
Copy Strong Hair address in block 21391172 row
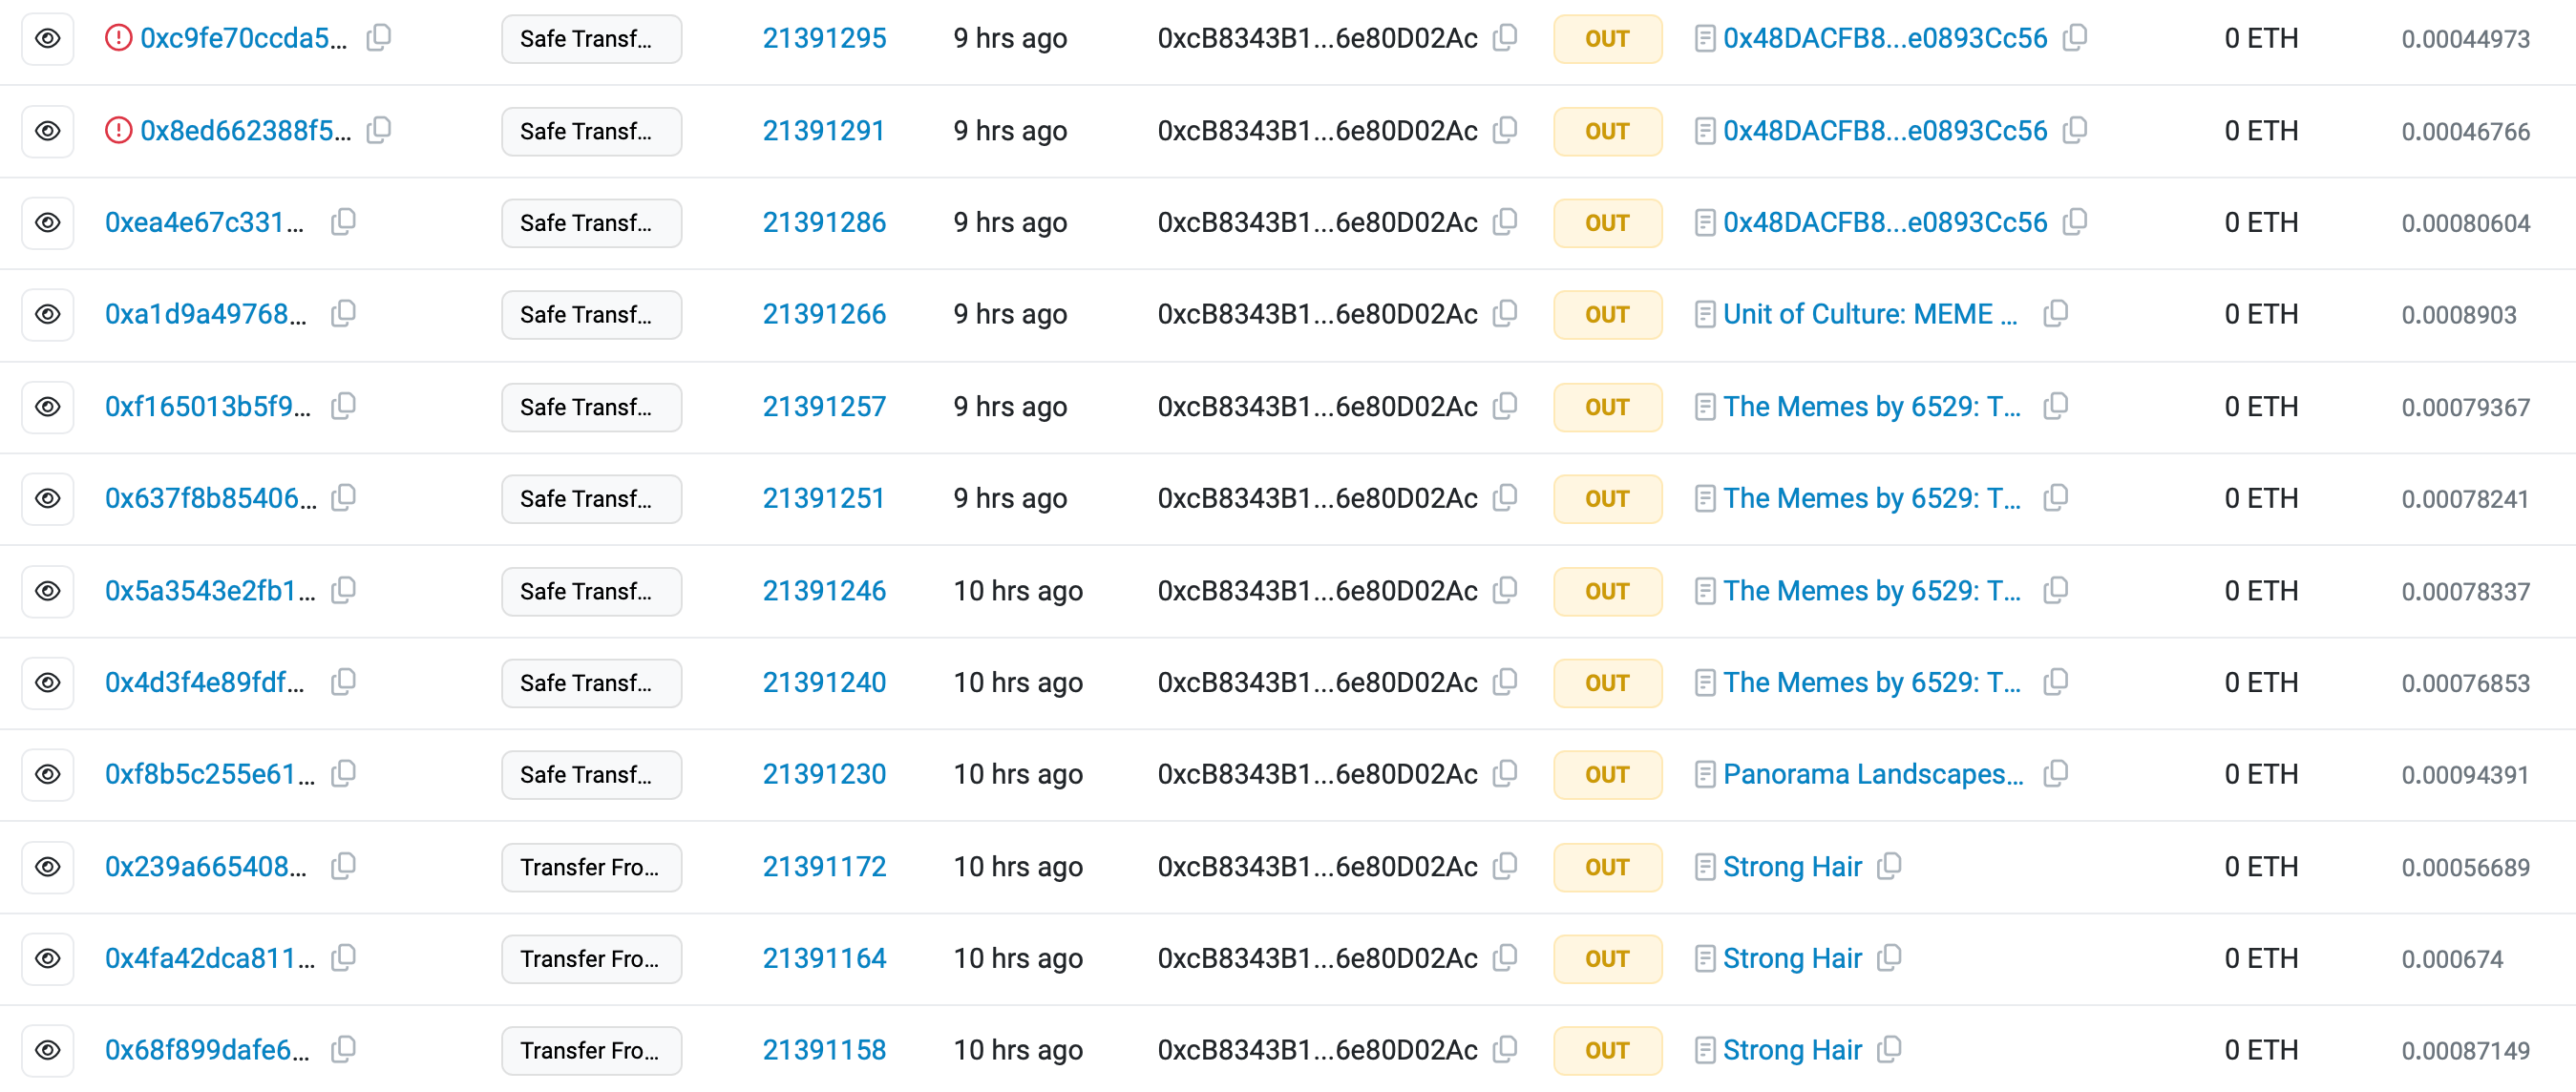click(x=1888, y=866)
